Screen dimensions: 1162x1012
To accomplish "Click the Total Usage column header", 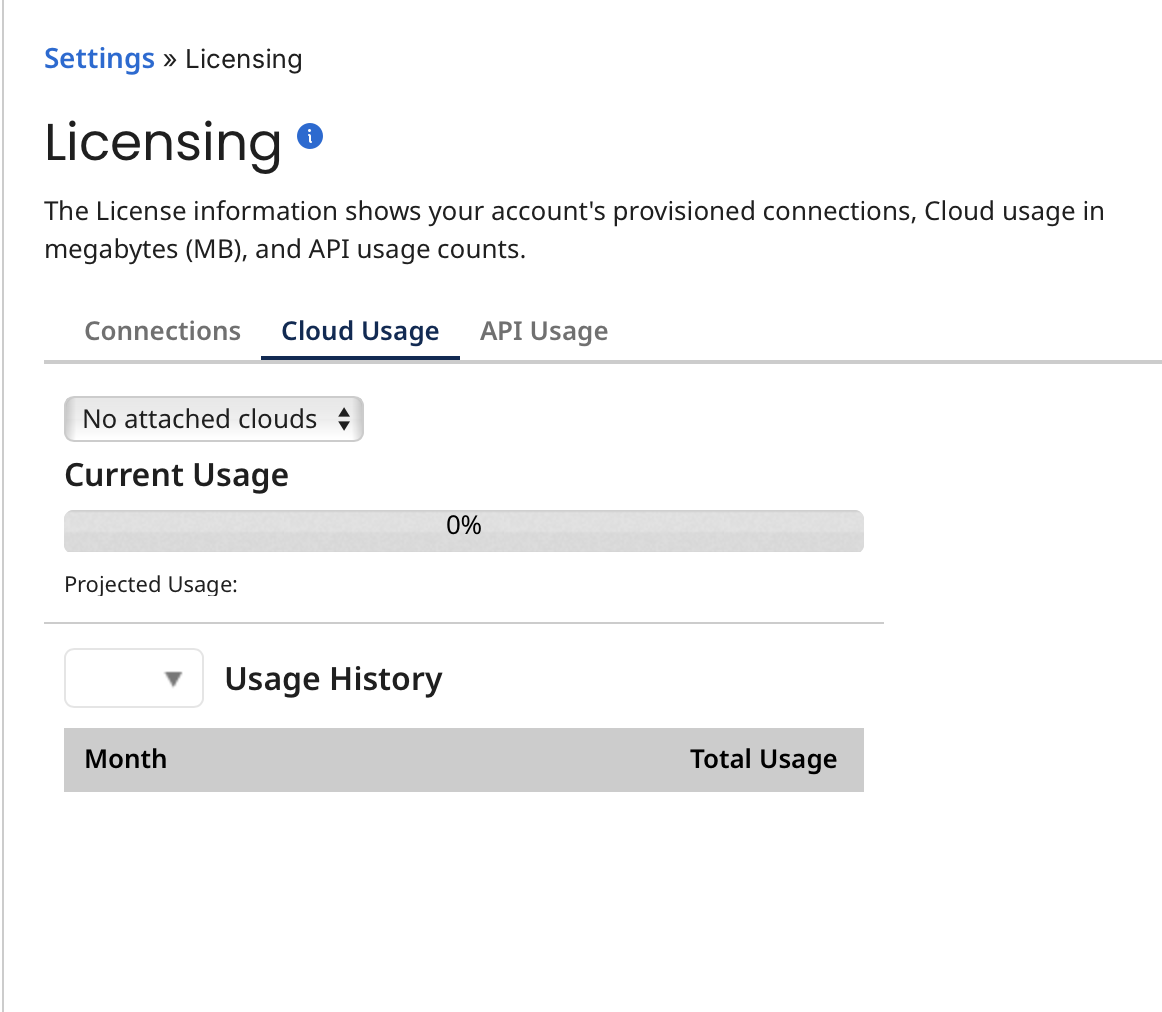I will (x=763, y=759).
